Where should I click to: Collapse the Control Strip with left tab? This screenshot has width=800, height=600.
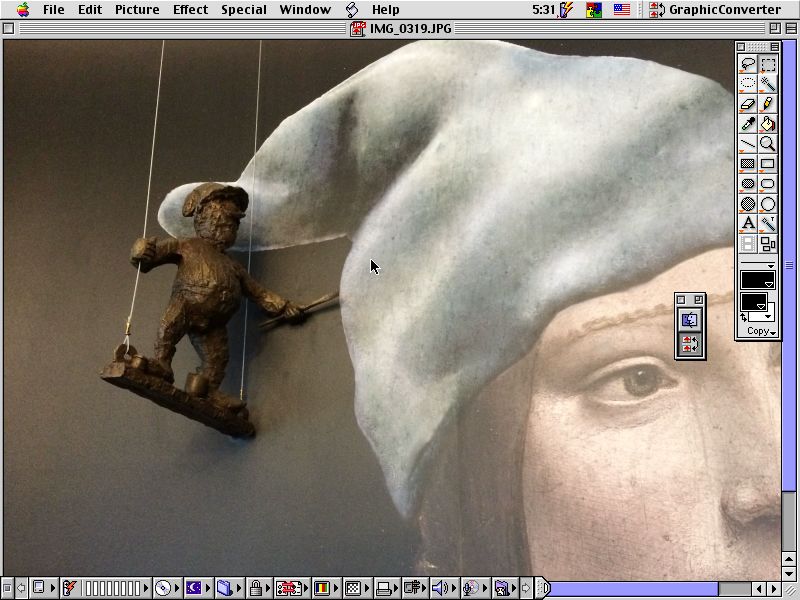[x=7, y=588]
